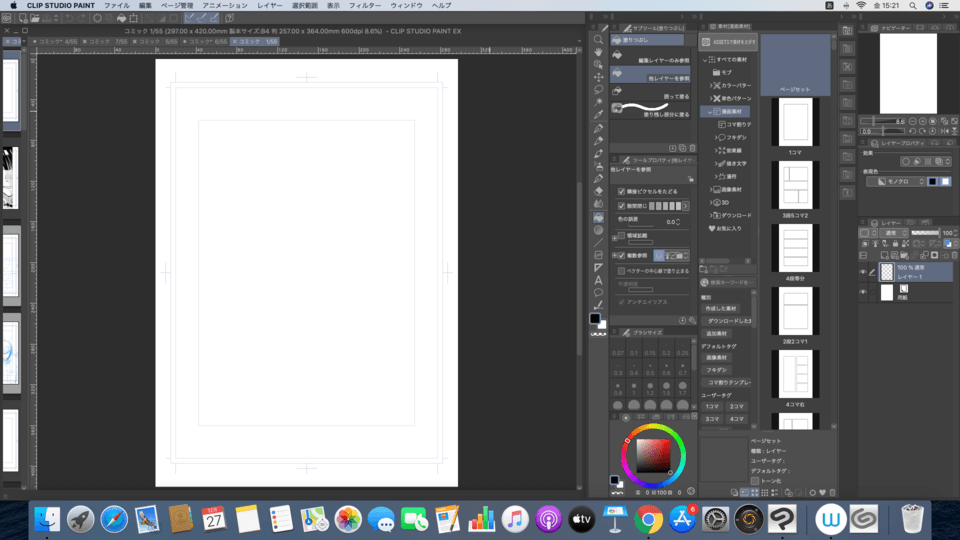
Task: Select the Text tool
Action: (x=598, y=279)
